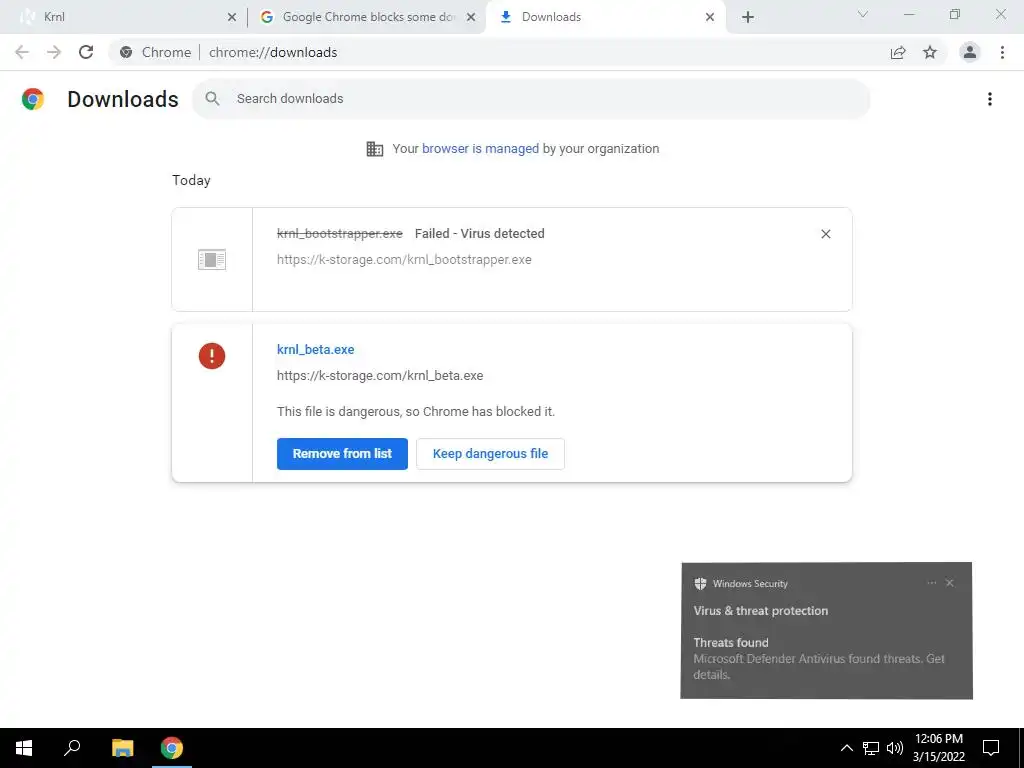Open Windows Security notification options ellipsis
The height and width of the screenshot is (768, 1024).
coord(931,583)
